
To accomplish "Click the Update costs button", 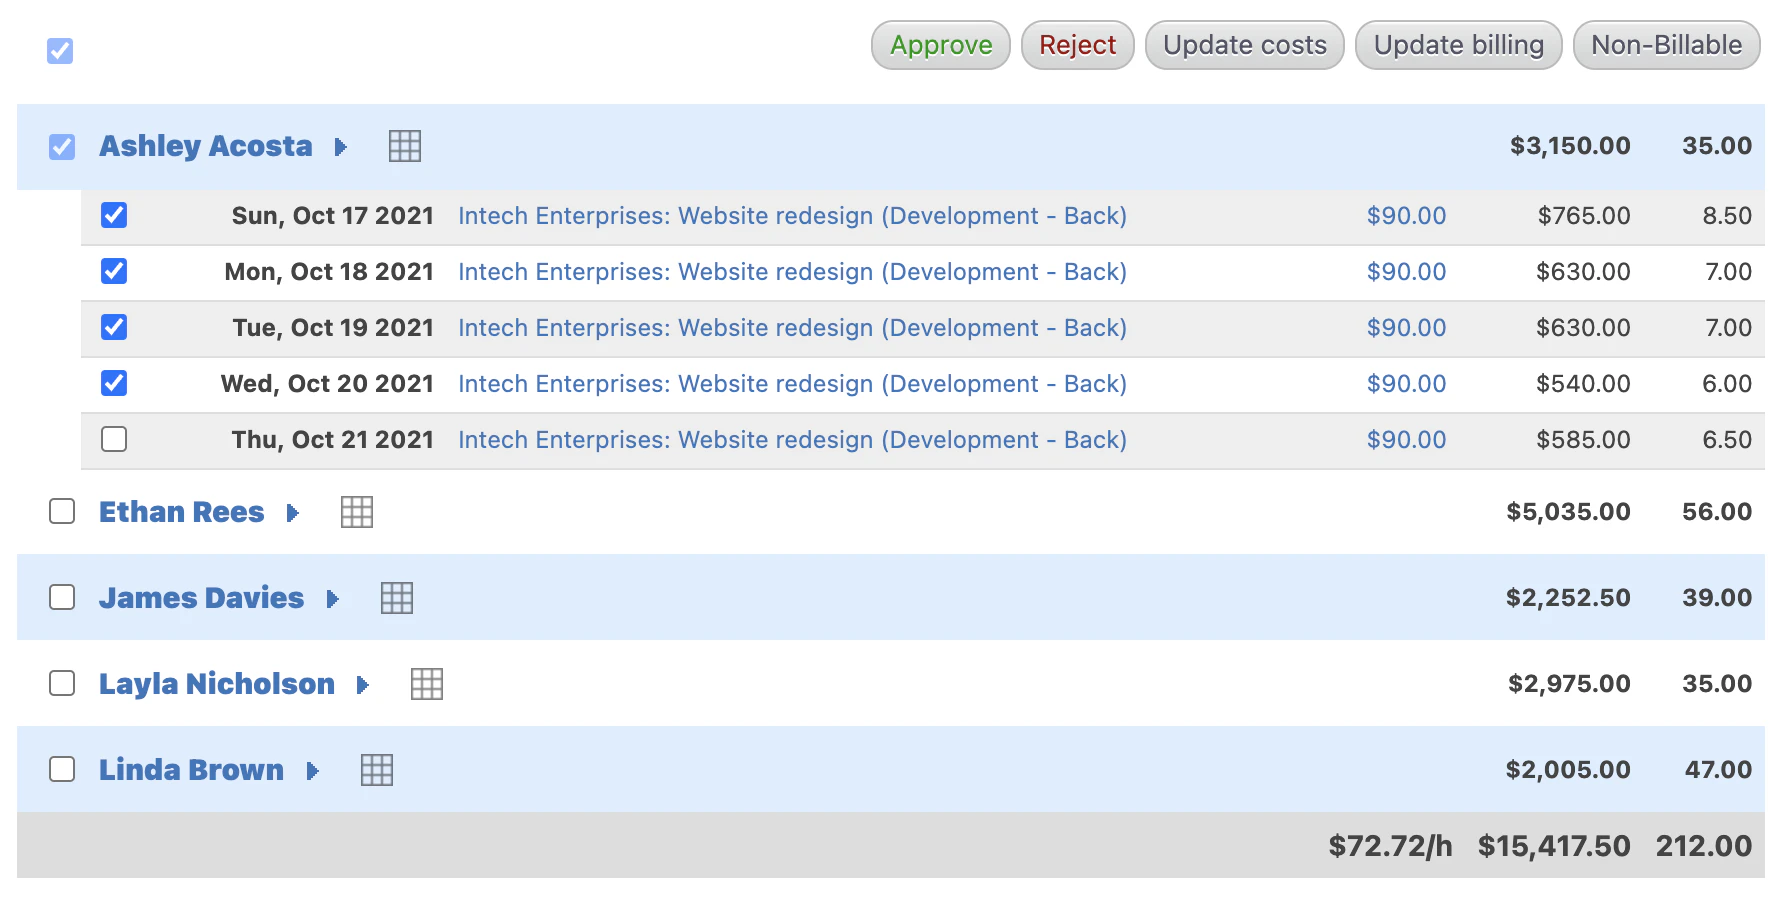I will [x=1243, y=45].
